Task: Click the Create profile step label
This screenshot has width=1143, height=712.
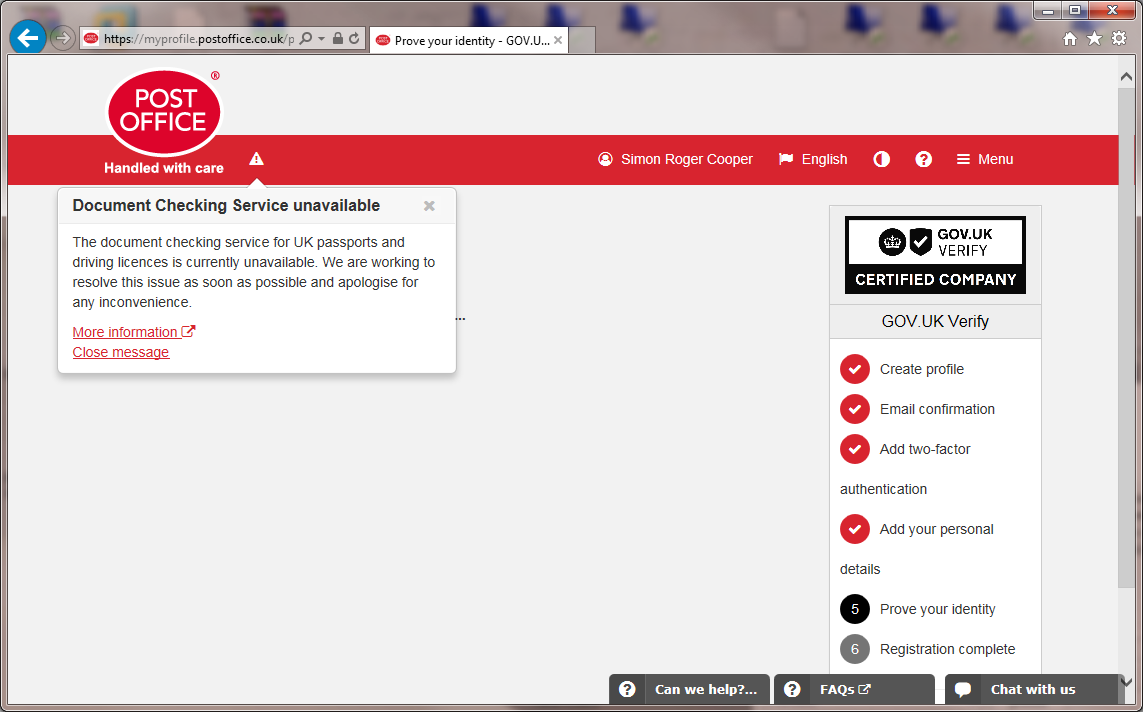Action: click(921, 369)
